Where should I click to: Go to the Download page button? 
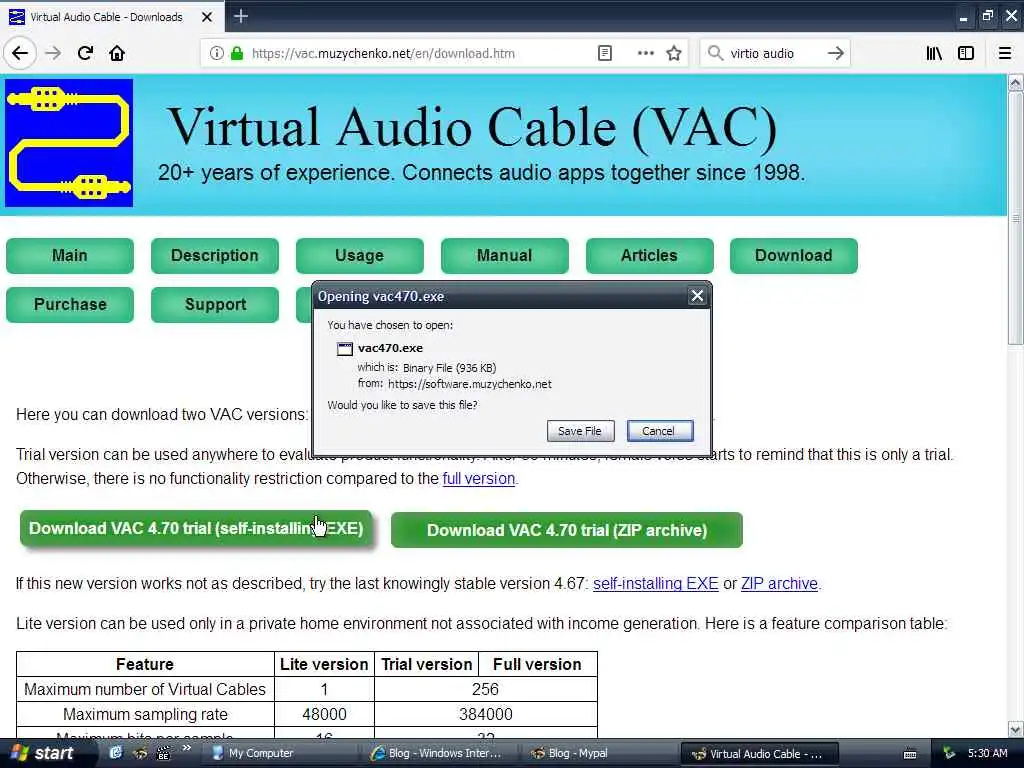[x=794, y=255]
